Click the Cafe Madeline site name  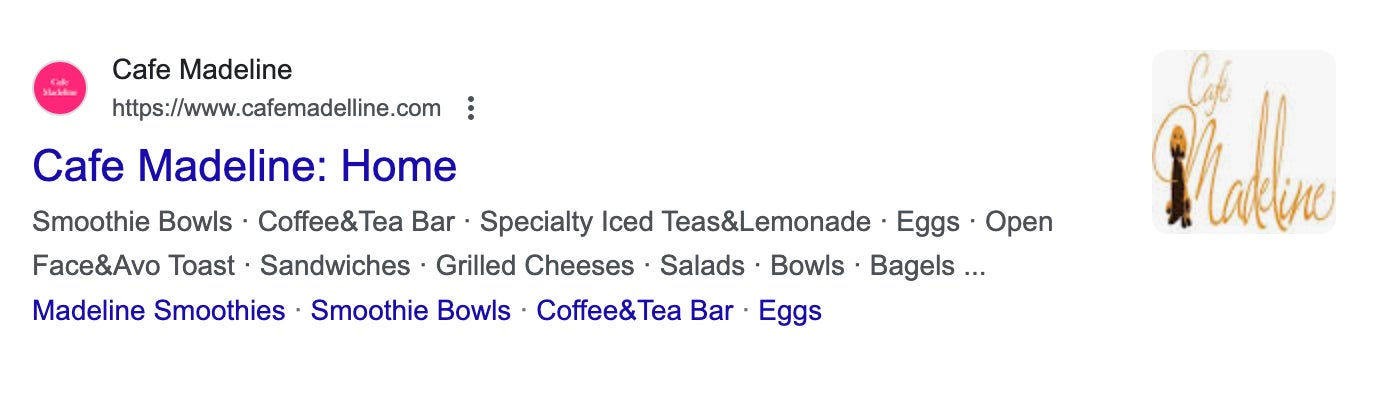click(202, 70)
